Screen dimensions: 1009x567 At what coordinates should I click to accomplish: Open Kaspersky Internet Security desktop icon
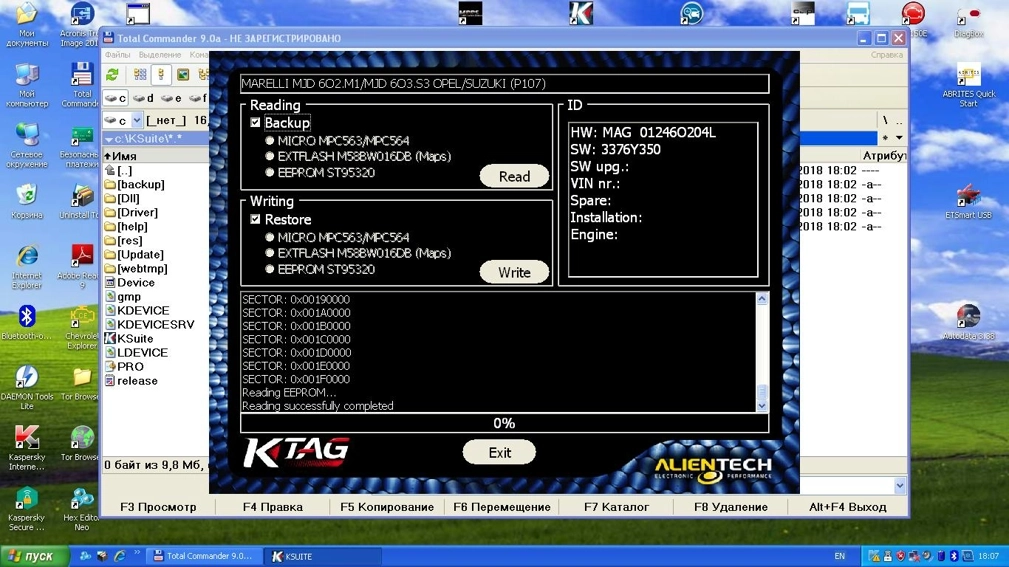[x=26, y=449]
